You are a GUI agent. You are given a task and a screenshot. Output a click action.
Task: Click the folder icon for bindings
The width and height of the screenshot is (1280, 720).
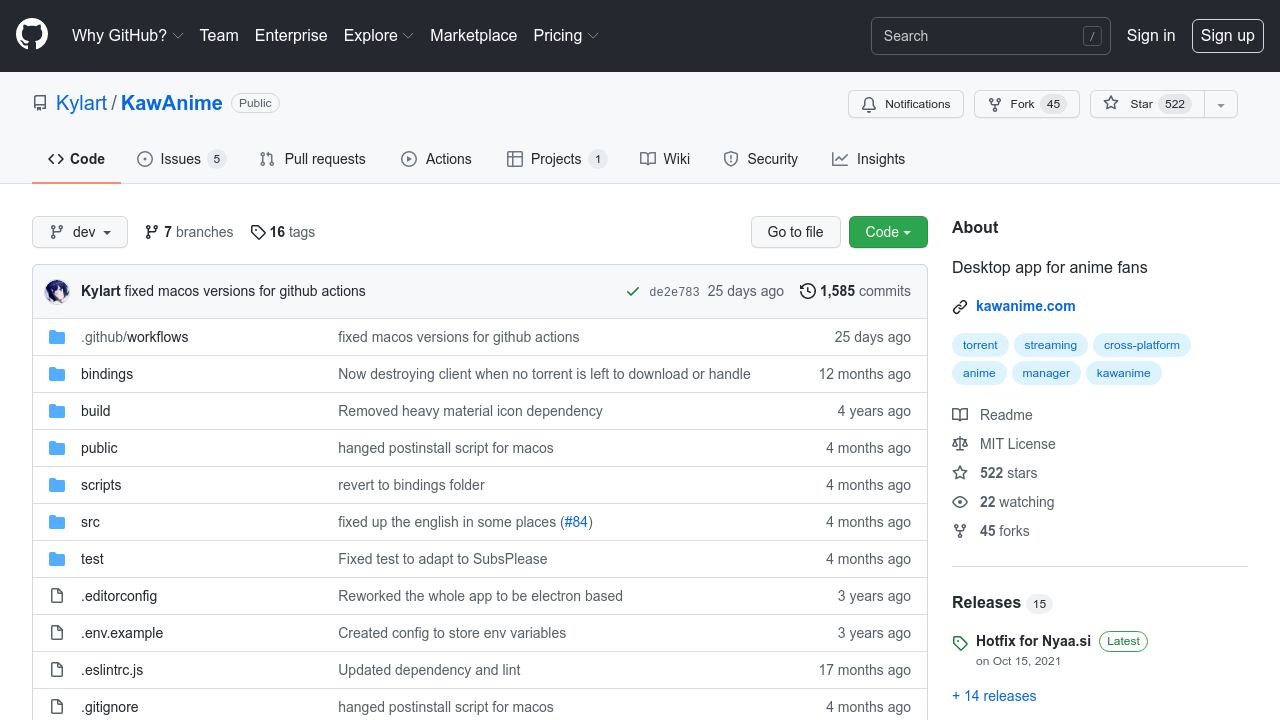pos(57,374)
